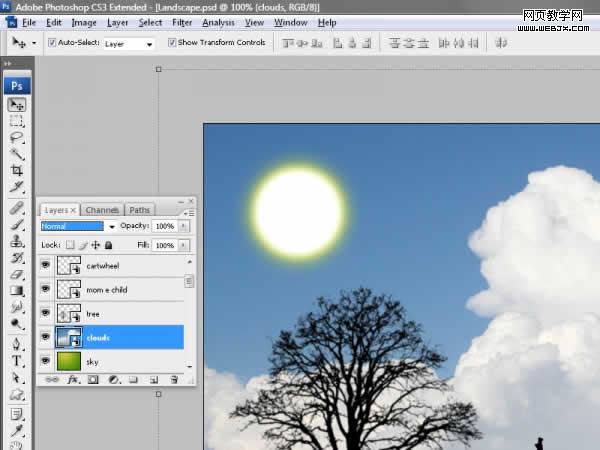Select the Notes tool
The width and height of the screenshot is (600, 450).
[x=17, y=415]
